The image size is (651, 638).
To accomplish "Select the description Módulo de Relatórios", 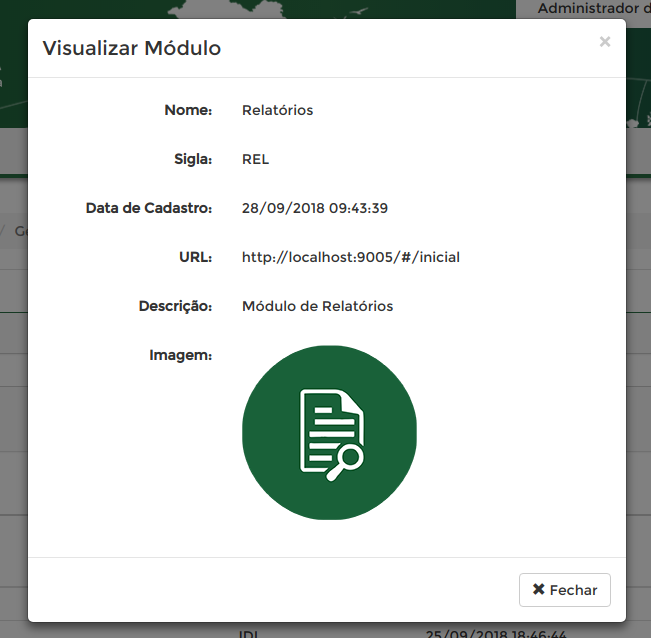I will [x=317, y=306].
